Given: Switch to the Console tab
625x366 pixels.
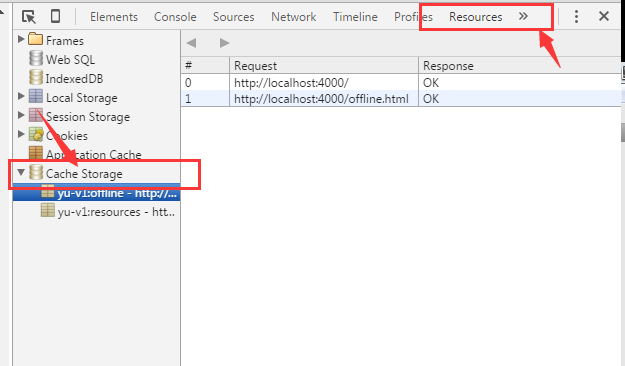Looking at the screenshot, I should pyautogui.click(x=175, y=17).
